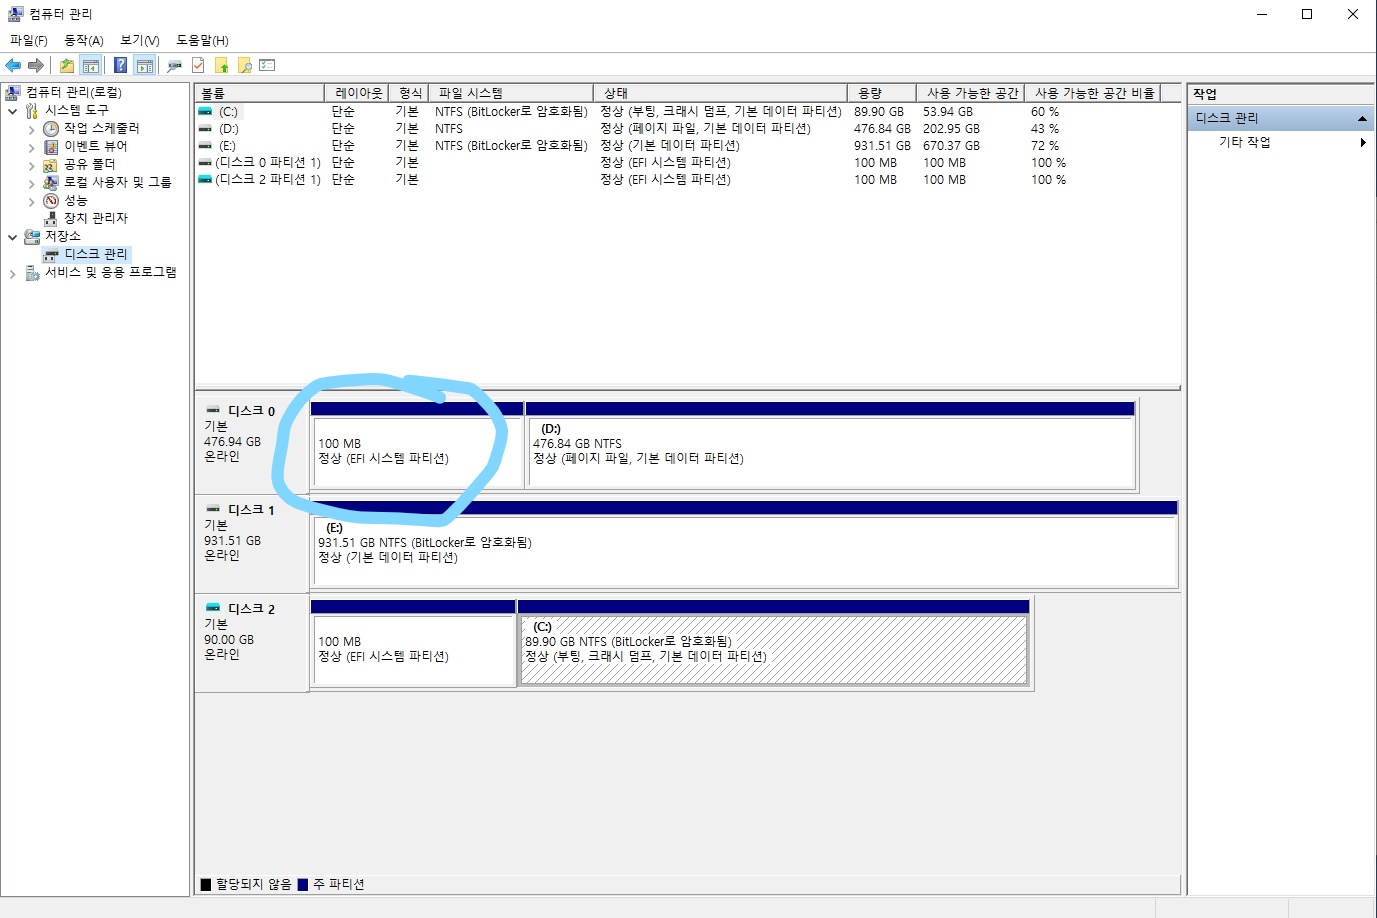Image resolution: width=1377 pixels, height=918 pixels.
Task: Select the 디스크 2 disk label panel
Action: click(x=252, y=643)
